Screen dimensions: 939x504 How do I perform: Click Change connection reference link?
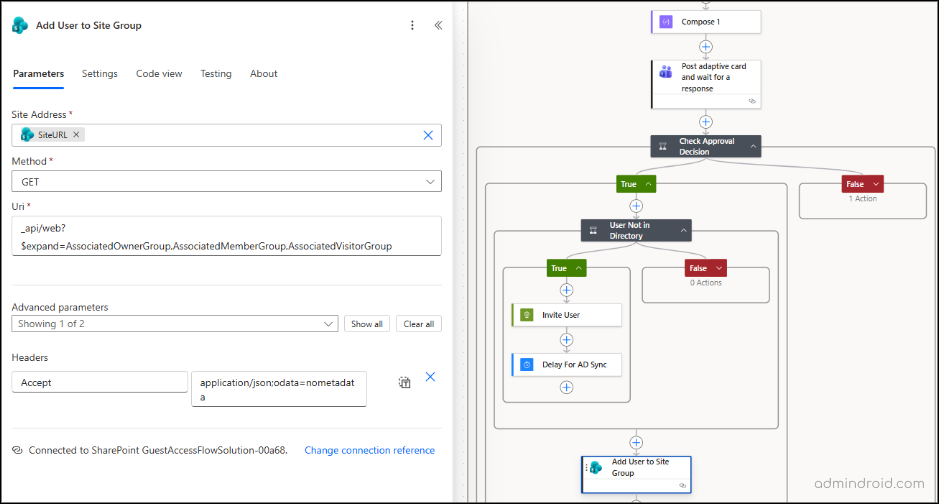(x=369, y=450)
